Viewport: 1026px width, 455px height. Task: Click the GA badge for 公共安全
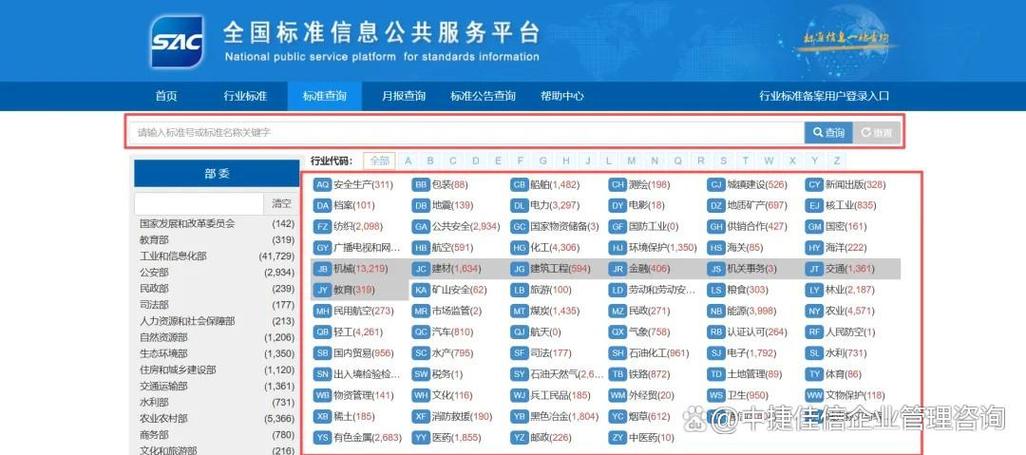pos(421,227)
